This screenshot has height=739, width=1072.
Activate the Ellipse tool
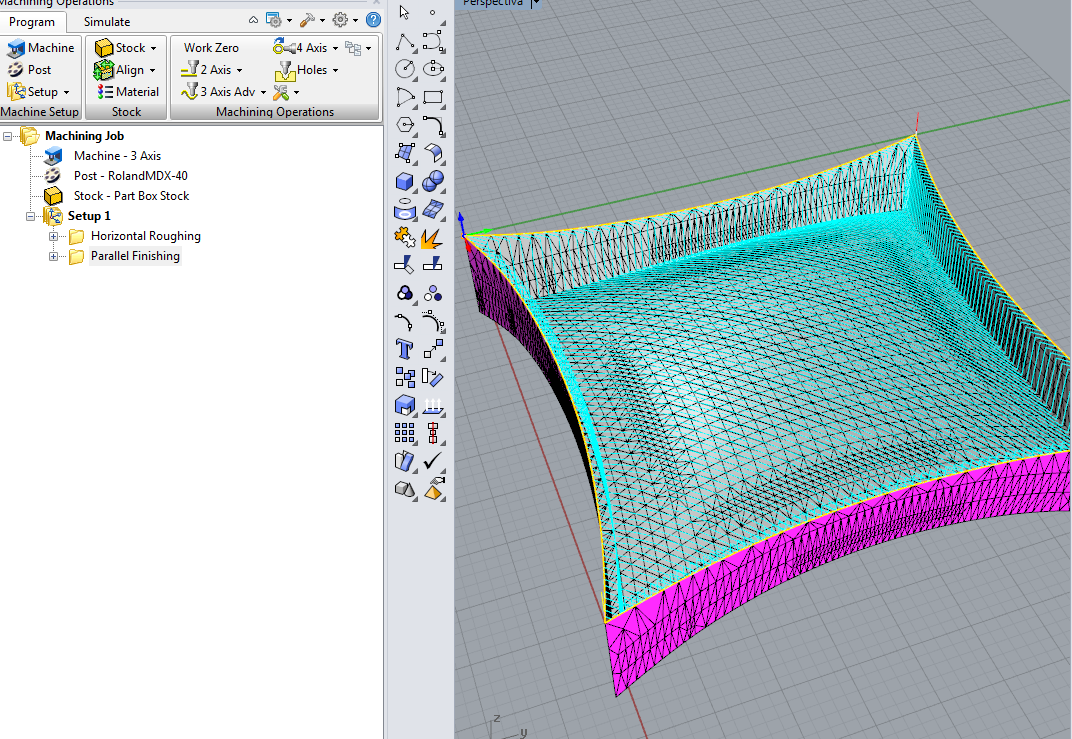point(433,69)
